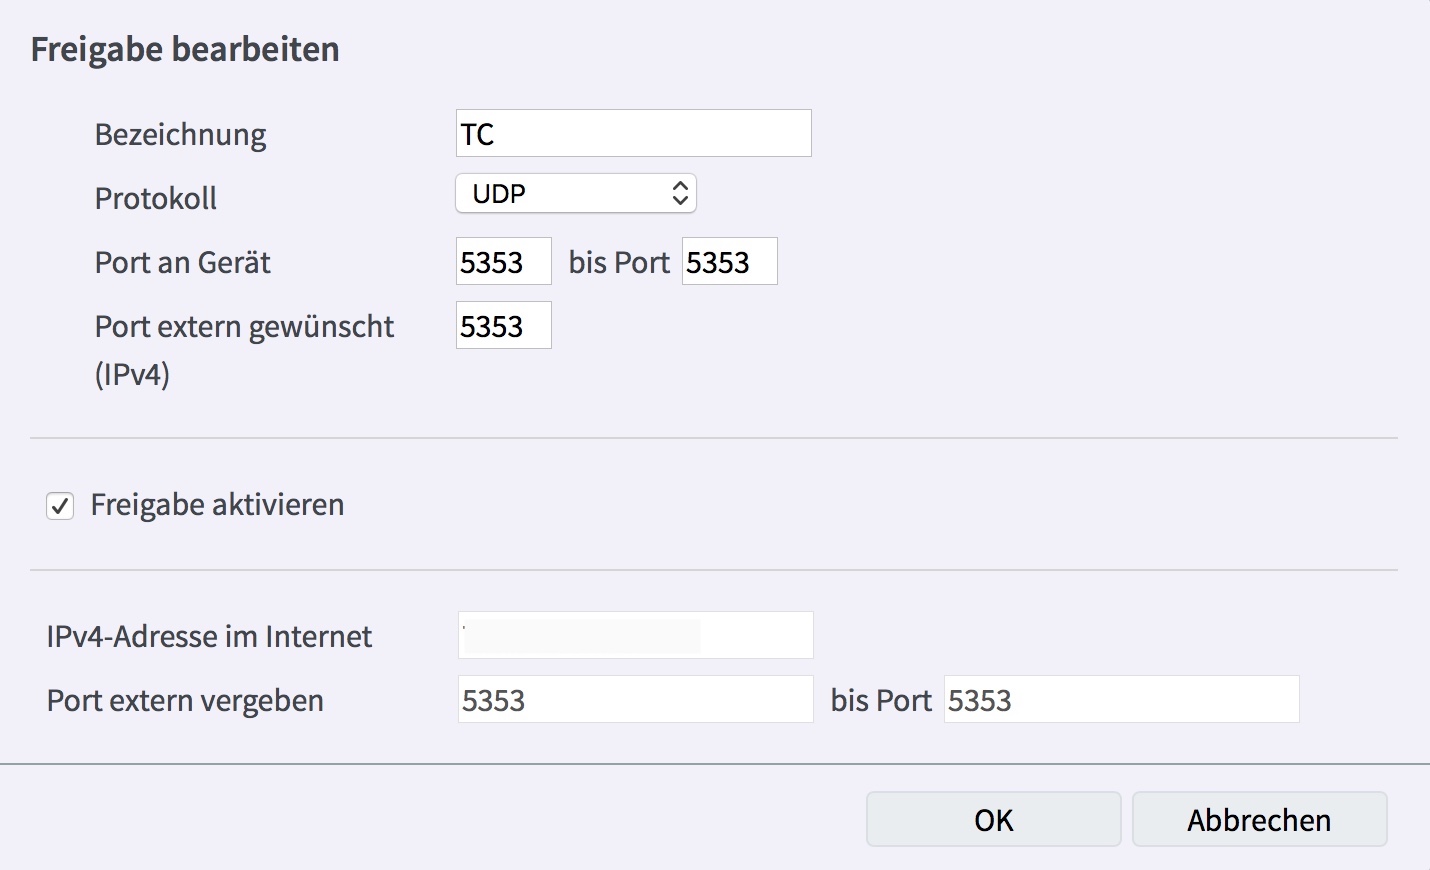Click the IPv4-Adresse im Internet label
Image resolution: width=1430 pixels, height=870 pixels.
[209, 637]
